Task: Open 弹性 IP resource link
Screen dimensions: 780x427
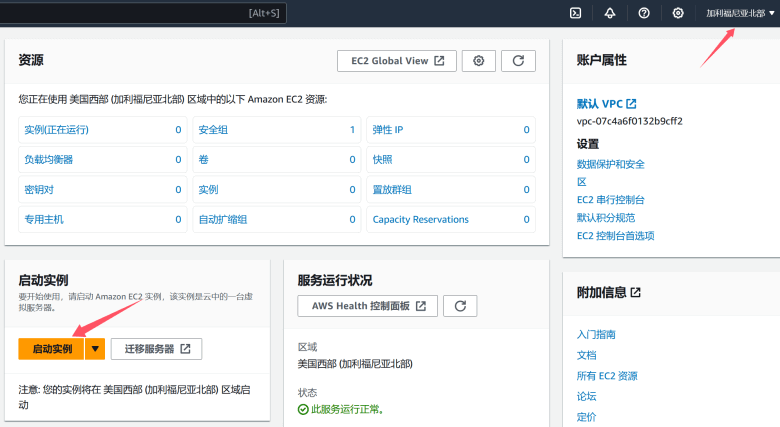Action: click(x=388, y=130)
